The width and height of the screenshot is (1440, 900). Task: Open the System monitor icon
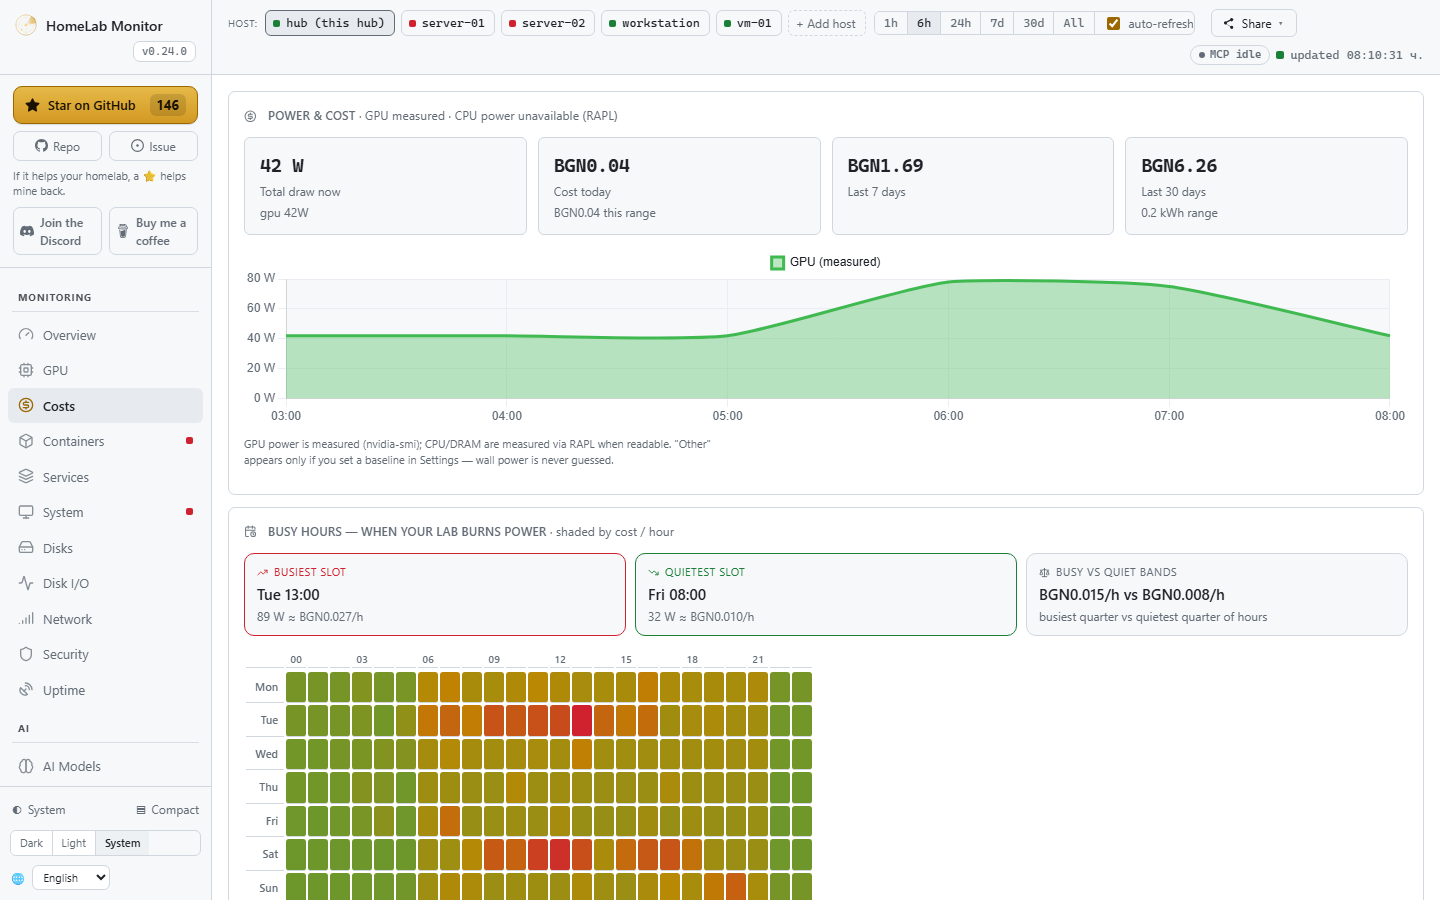pos(26,512)
